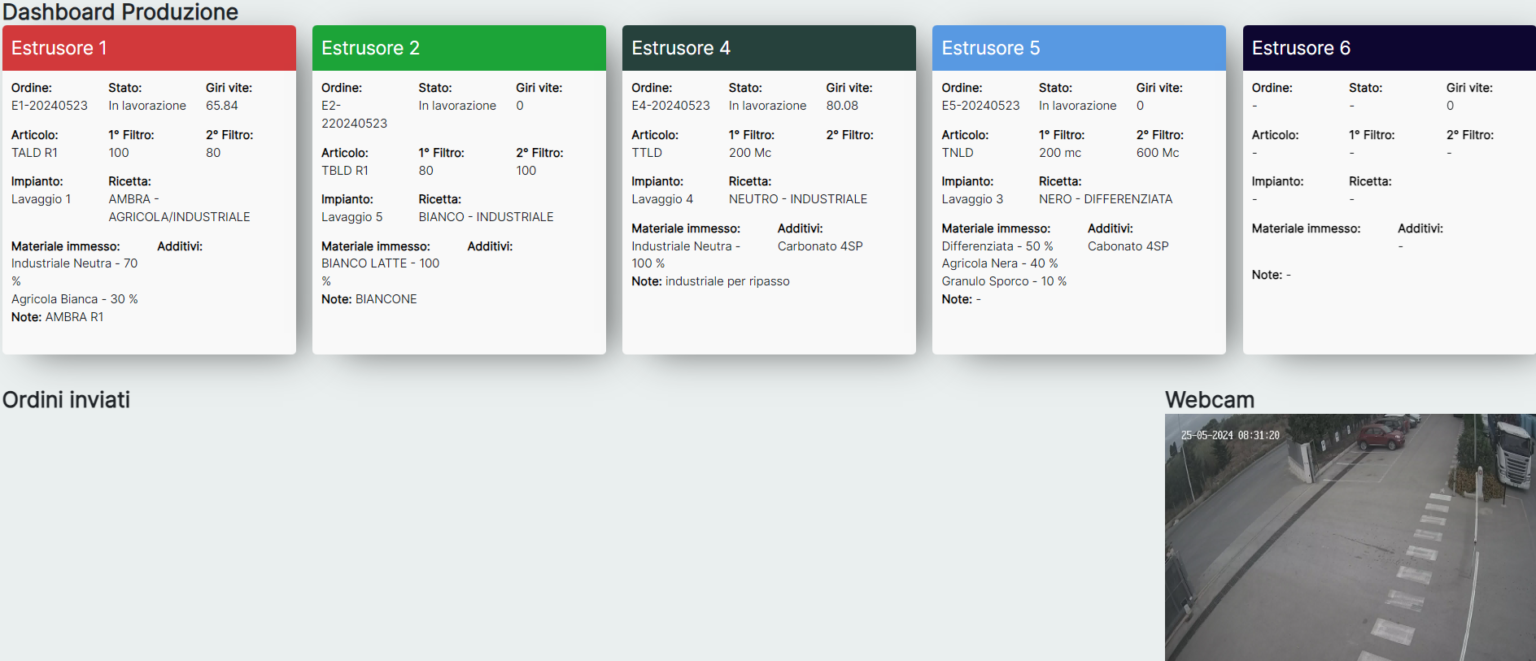This screenshot has width=1536, height=661.
Task: Select order number E1-20240523
Action: (x=49, y=106)
